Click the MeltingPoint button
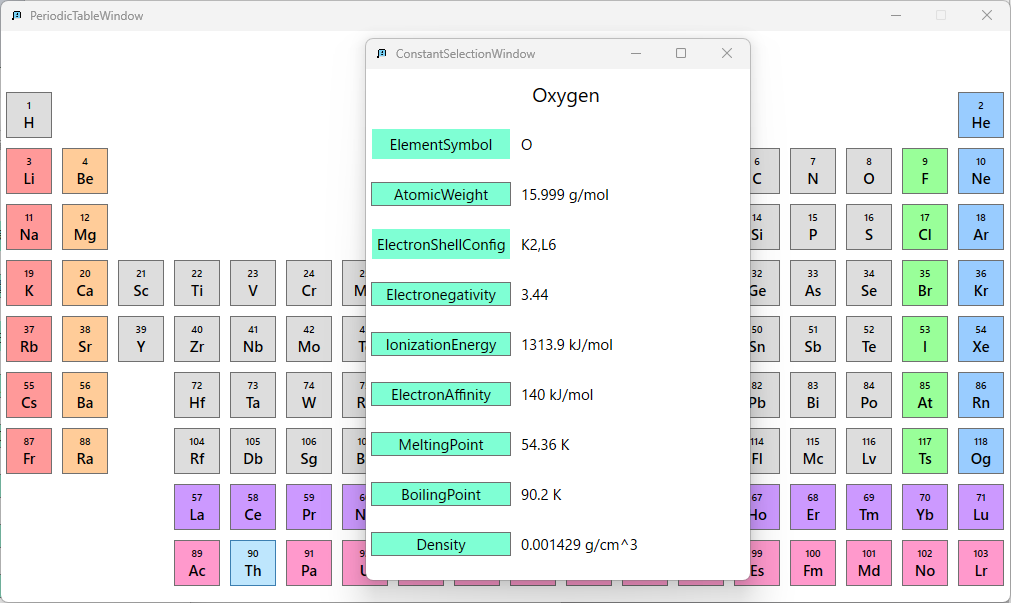This screenshot has width=1011, height=603. (441, 444)
